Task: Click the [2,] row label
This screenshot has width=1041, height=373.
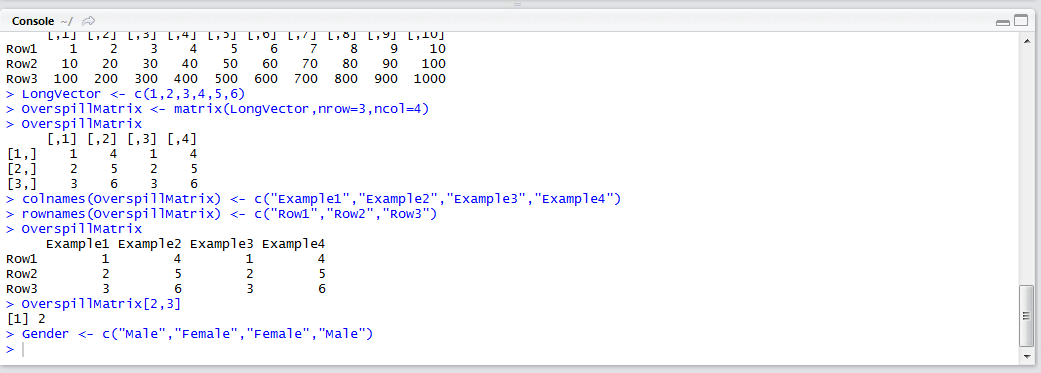Action: (x=21, y=169)
